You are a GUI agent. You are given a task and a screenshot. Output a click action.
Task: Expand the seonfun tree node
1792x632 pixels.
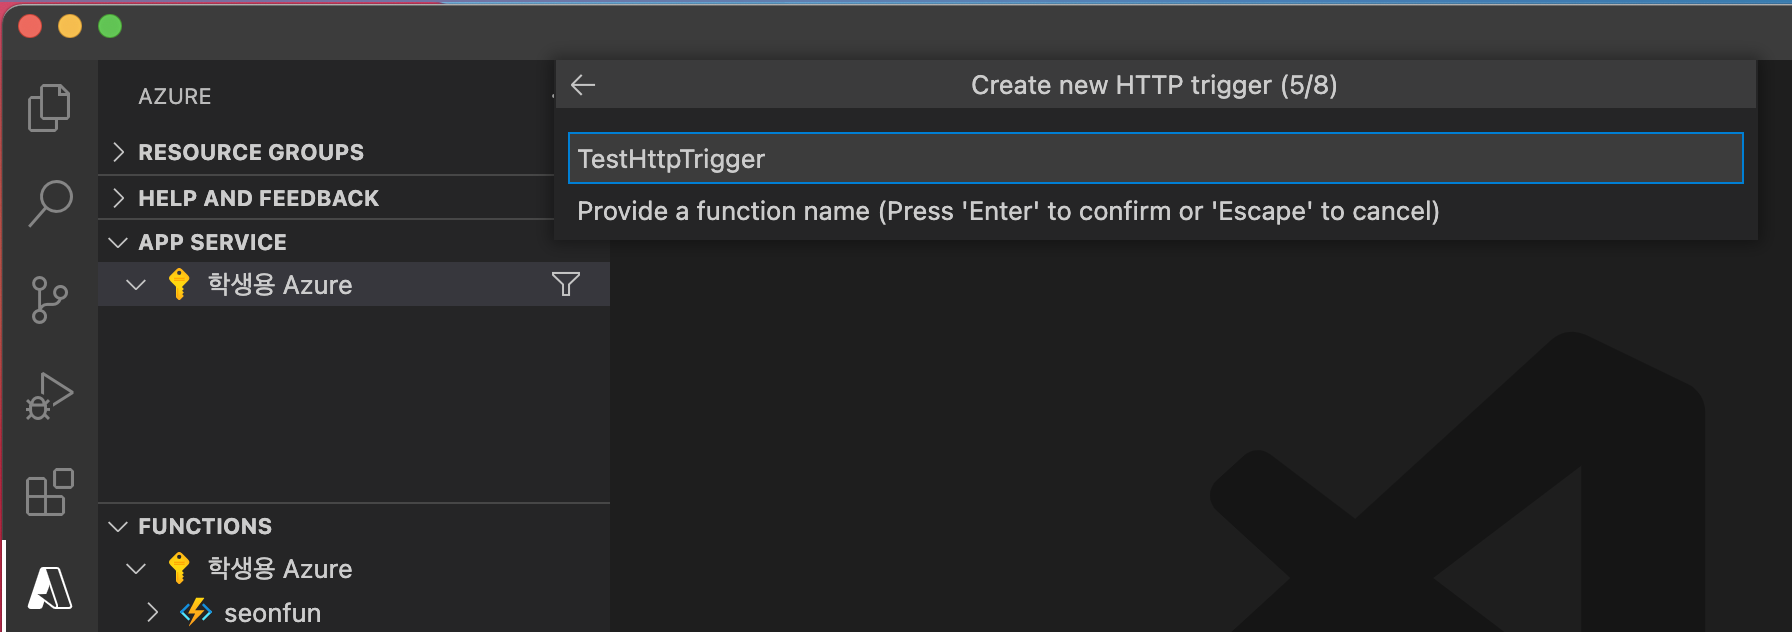click(x=153, y=612)
